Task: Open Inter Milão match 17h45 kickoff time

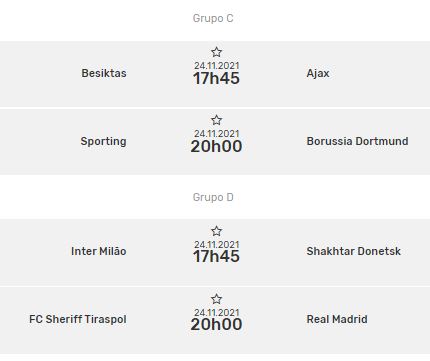Action: 216,256
